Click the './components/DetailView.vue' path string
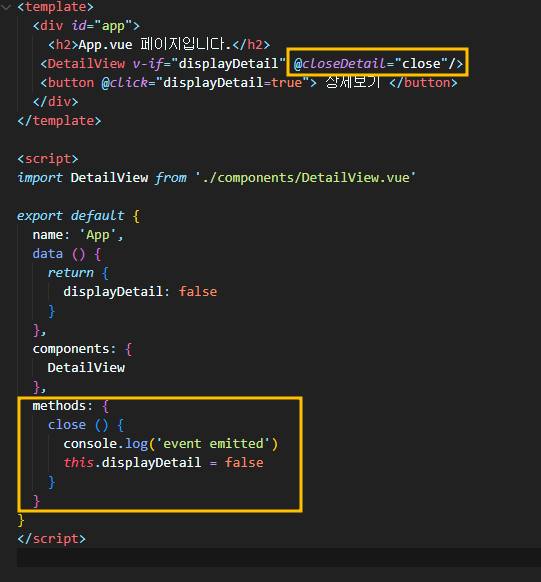 pyautogui.click(x=306, y=178)
